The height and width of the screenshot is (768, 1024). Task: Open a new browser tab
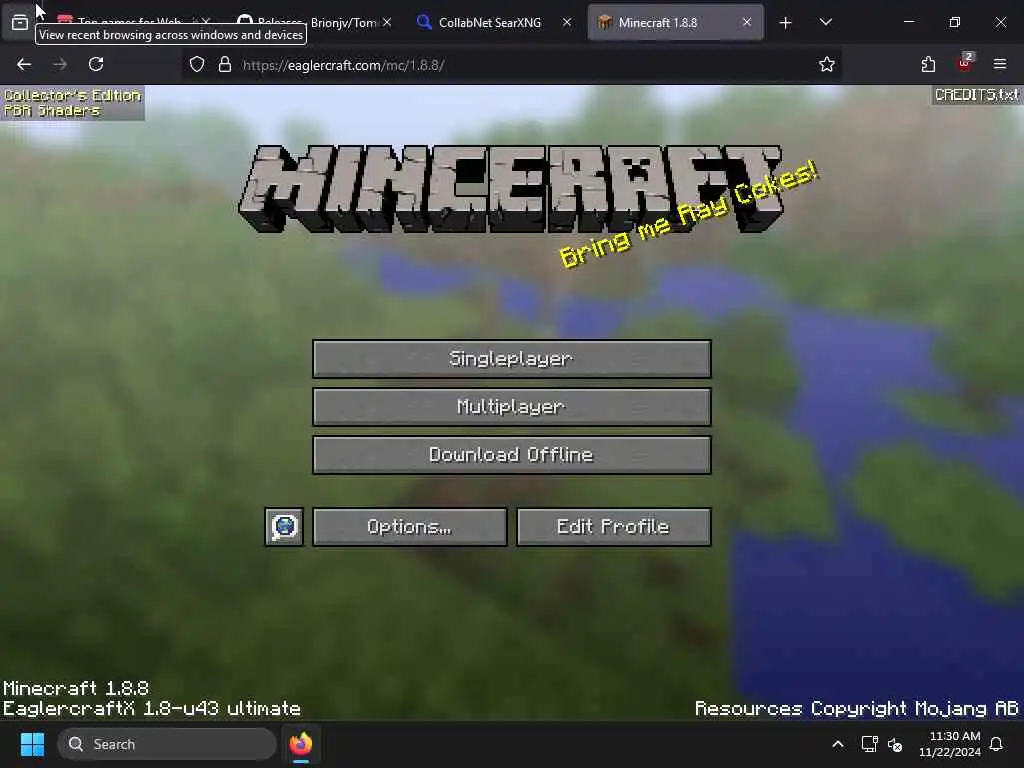coord(786,23)
